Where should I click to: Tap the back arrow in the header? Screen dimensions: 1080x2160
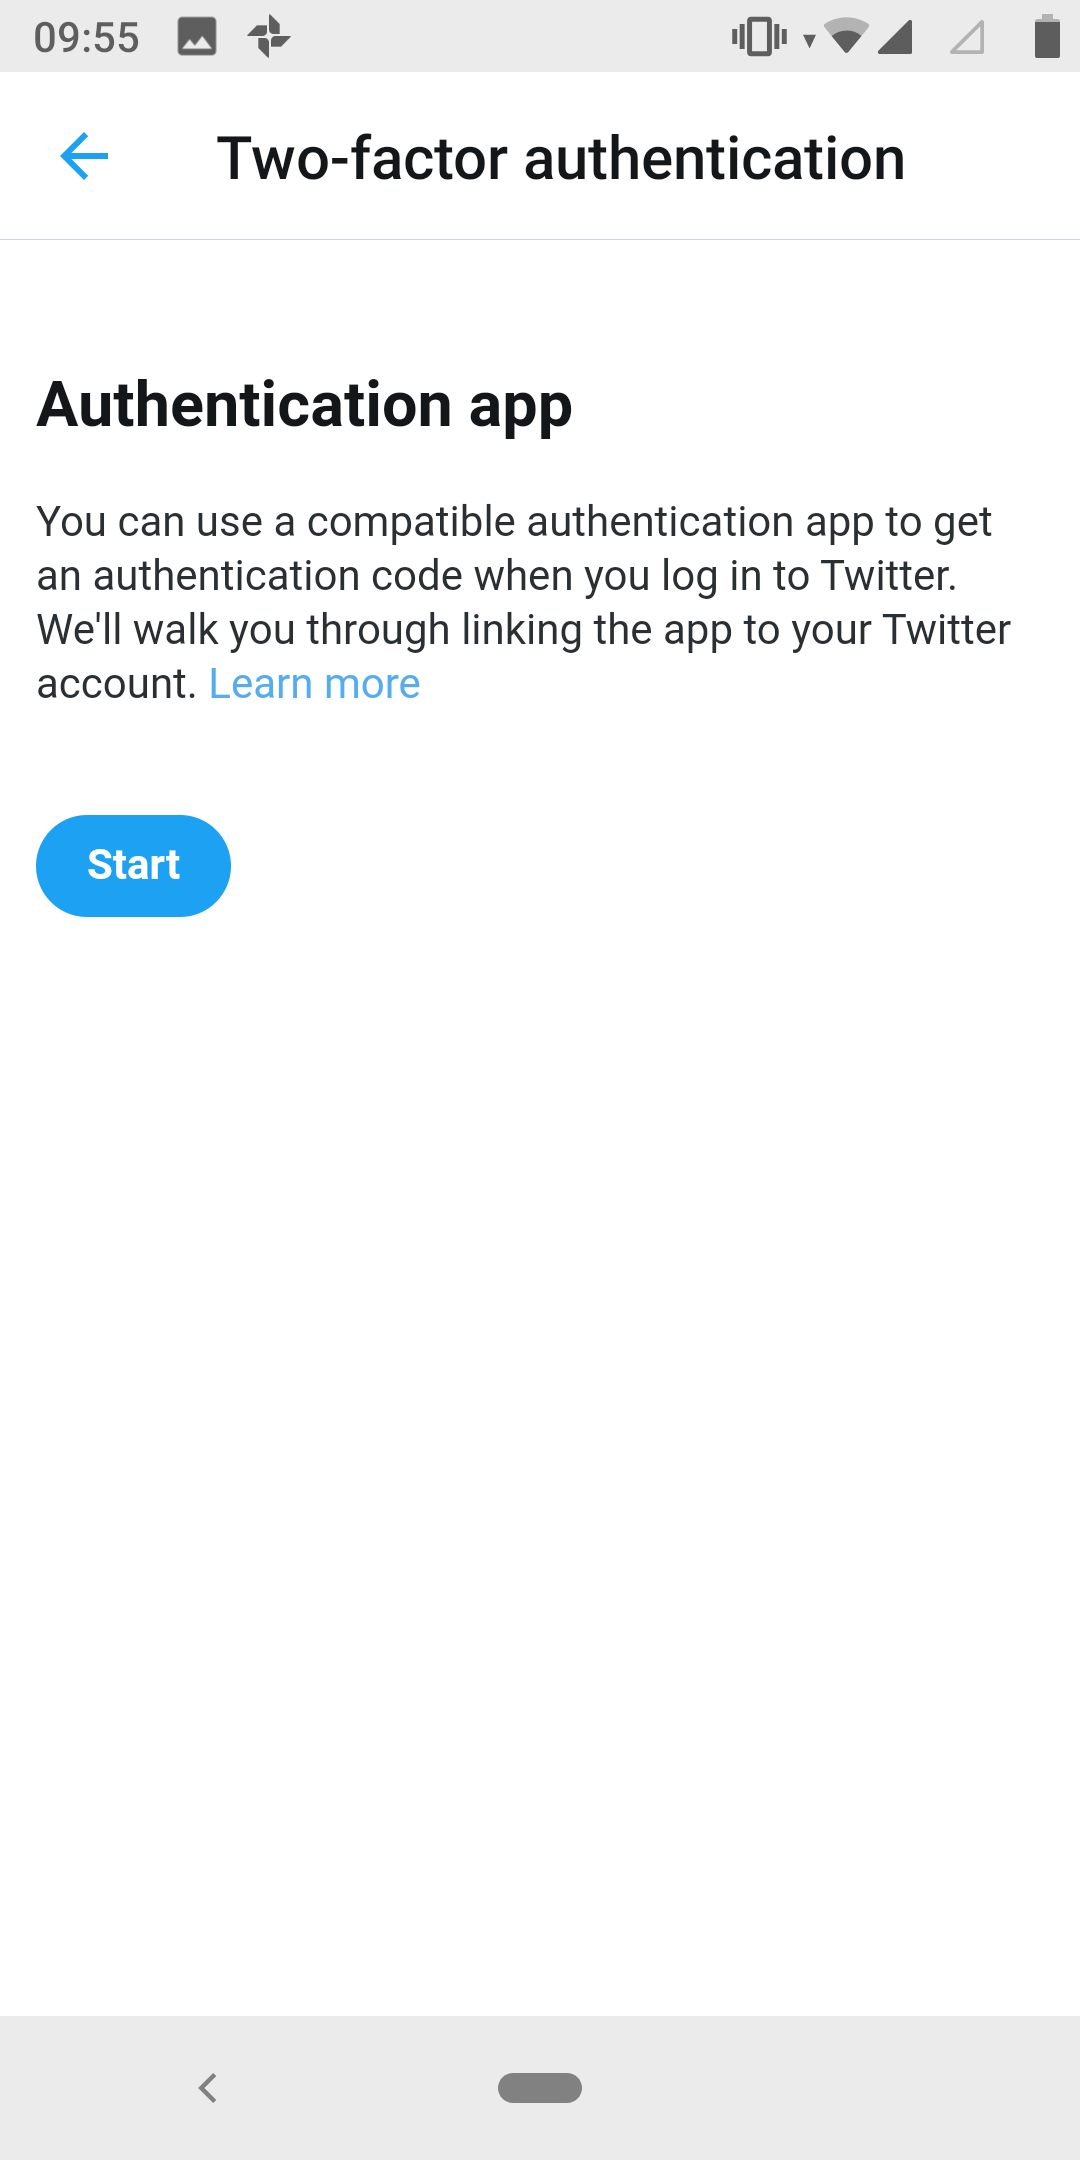84,156
